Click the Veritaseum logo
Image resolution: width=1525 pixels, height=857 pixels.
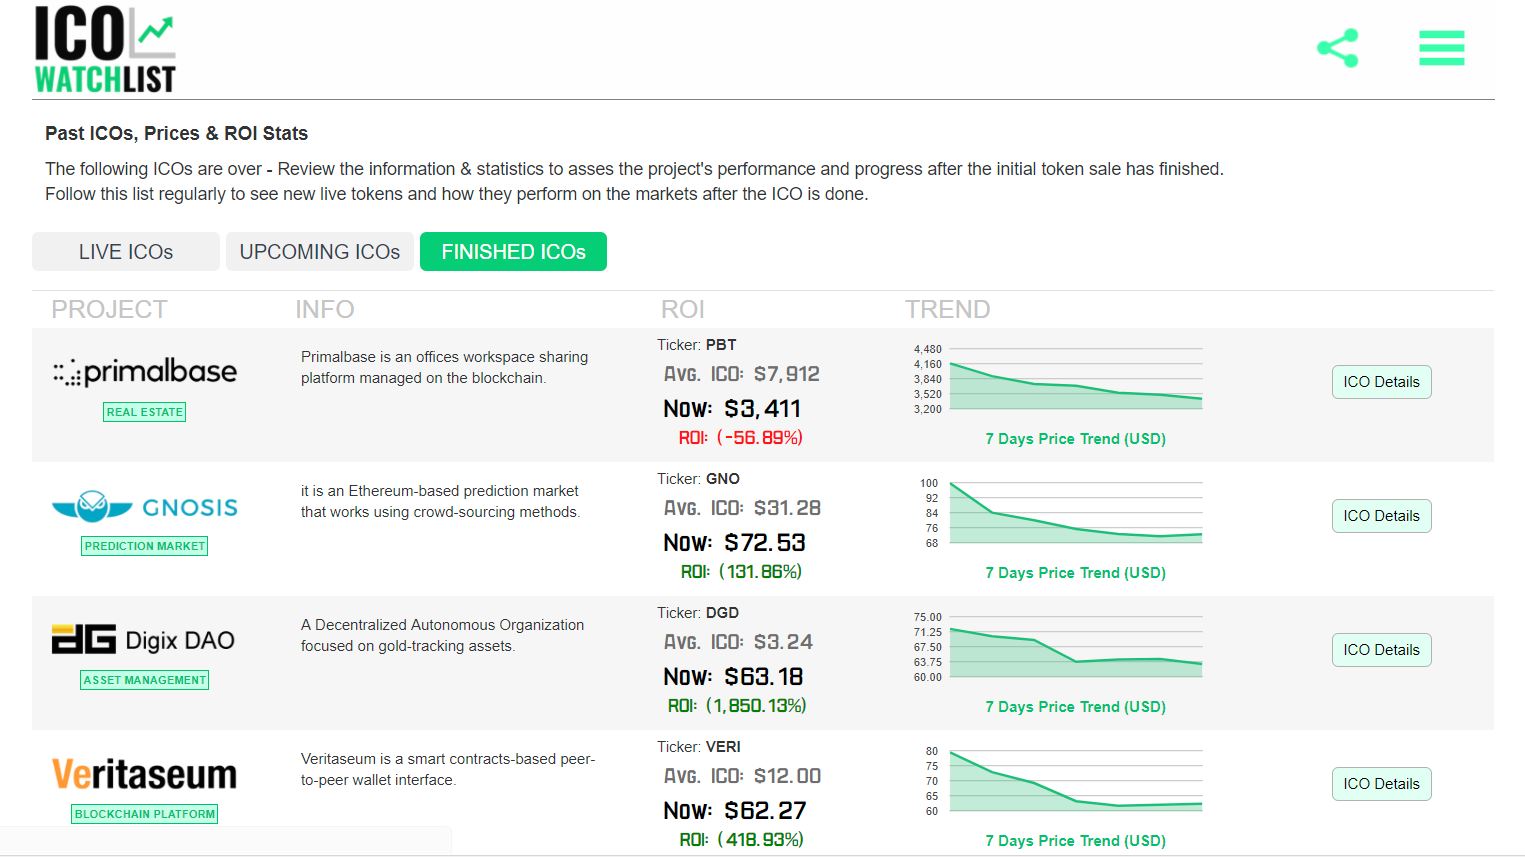145,774
